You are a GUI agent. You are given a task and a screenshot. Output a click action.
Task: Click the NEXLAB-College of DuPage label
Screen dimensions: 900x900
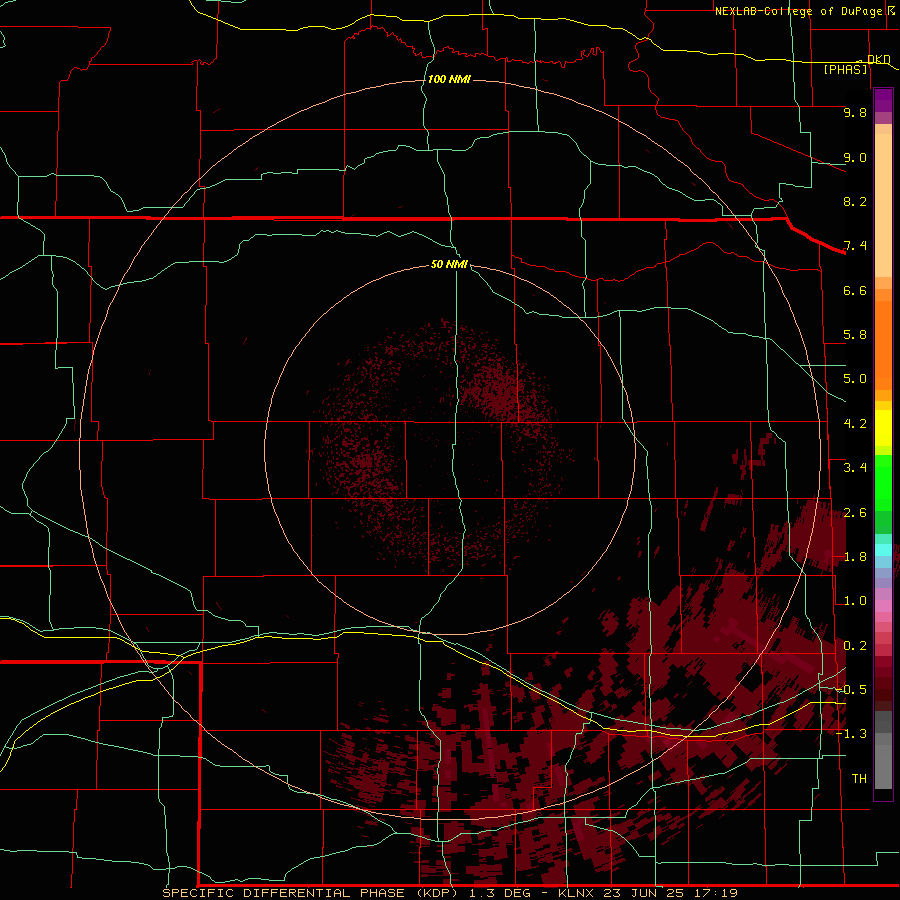tap(798, 11)
